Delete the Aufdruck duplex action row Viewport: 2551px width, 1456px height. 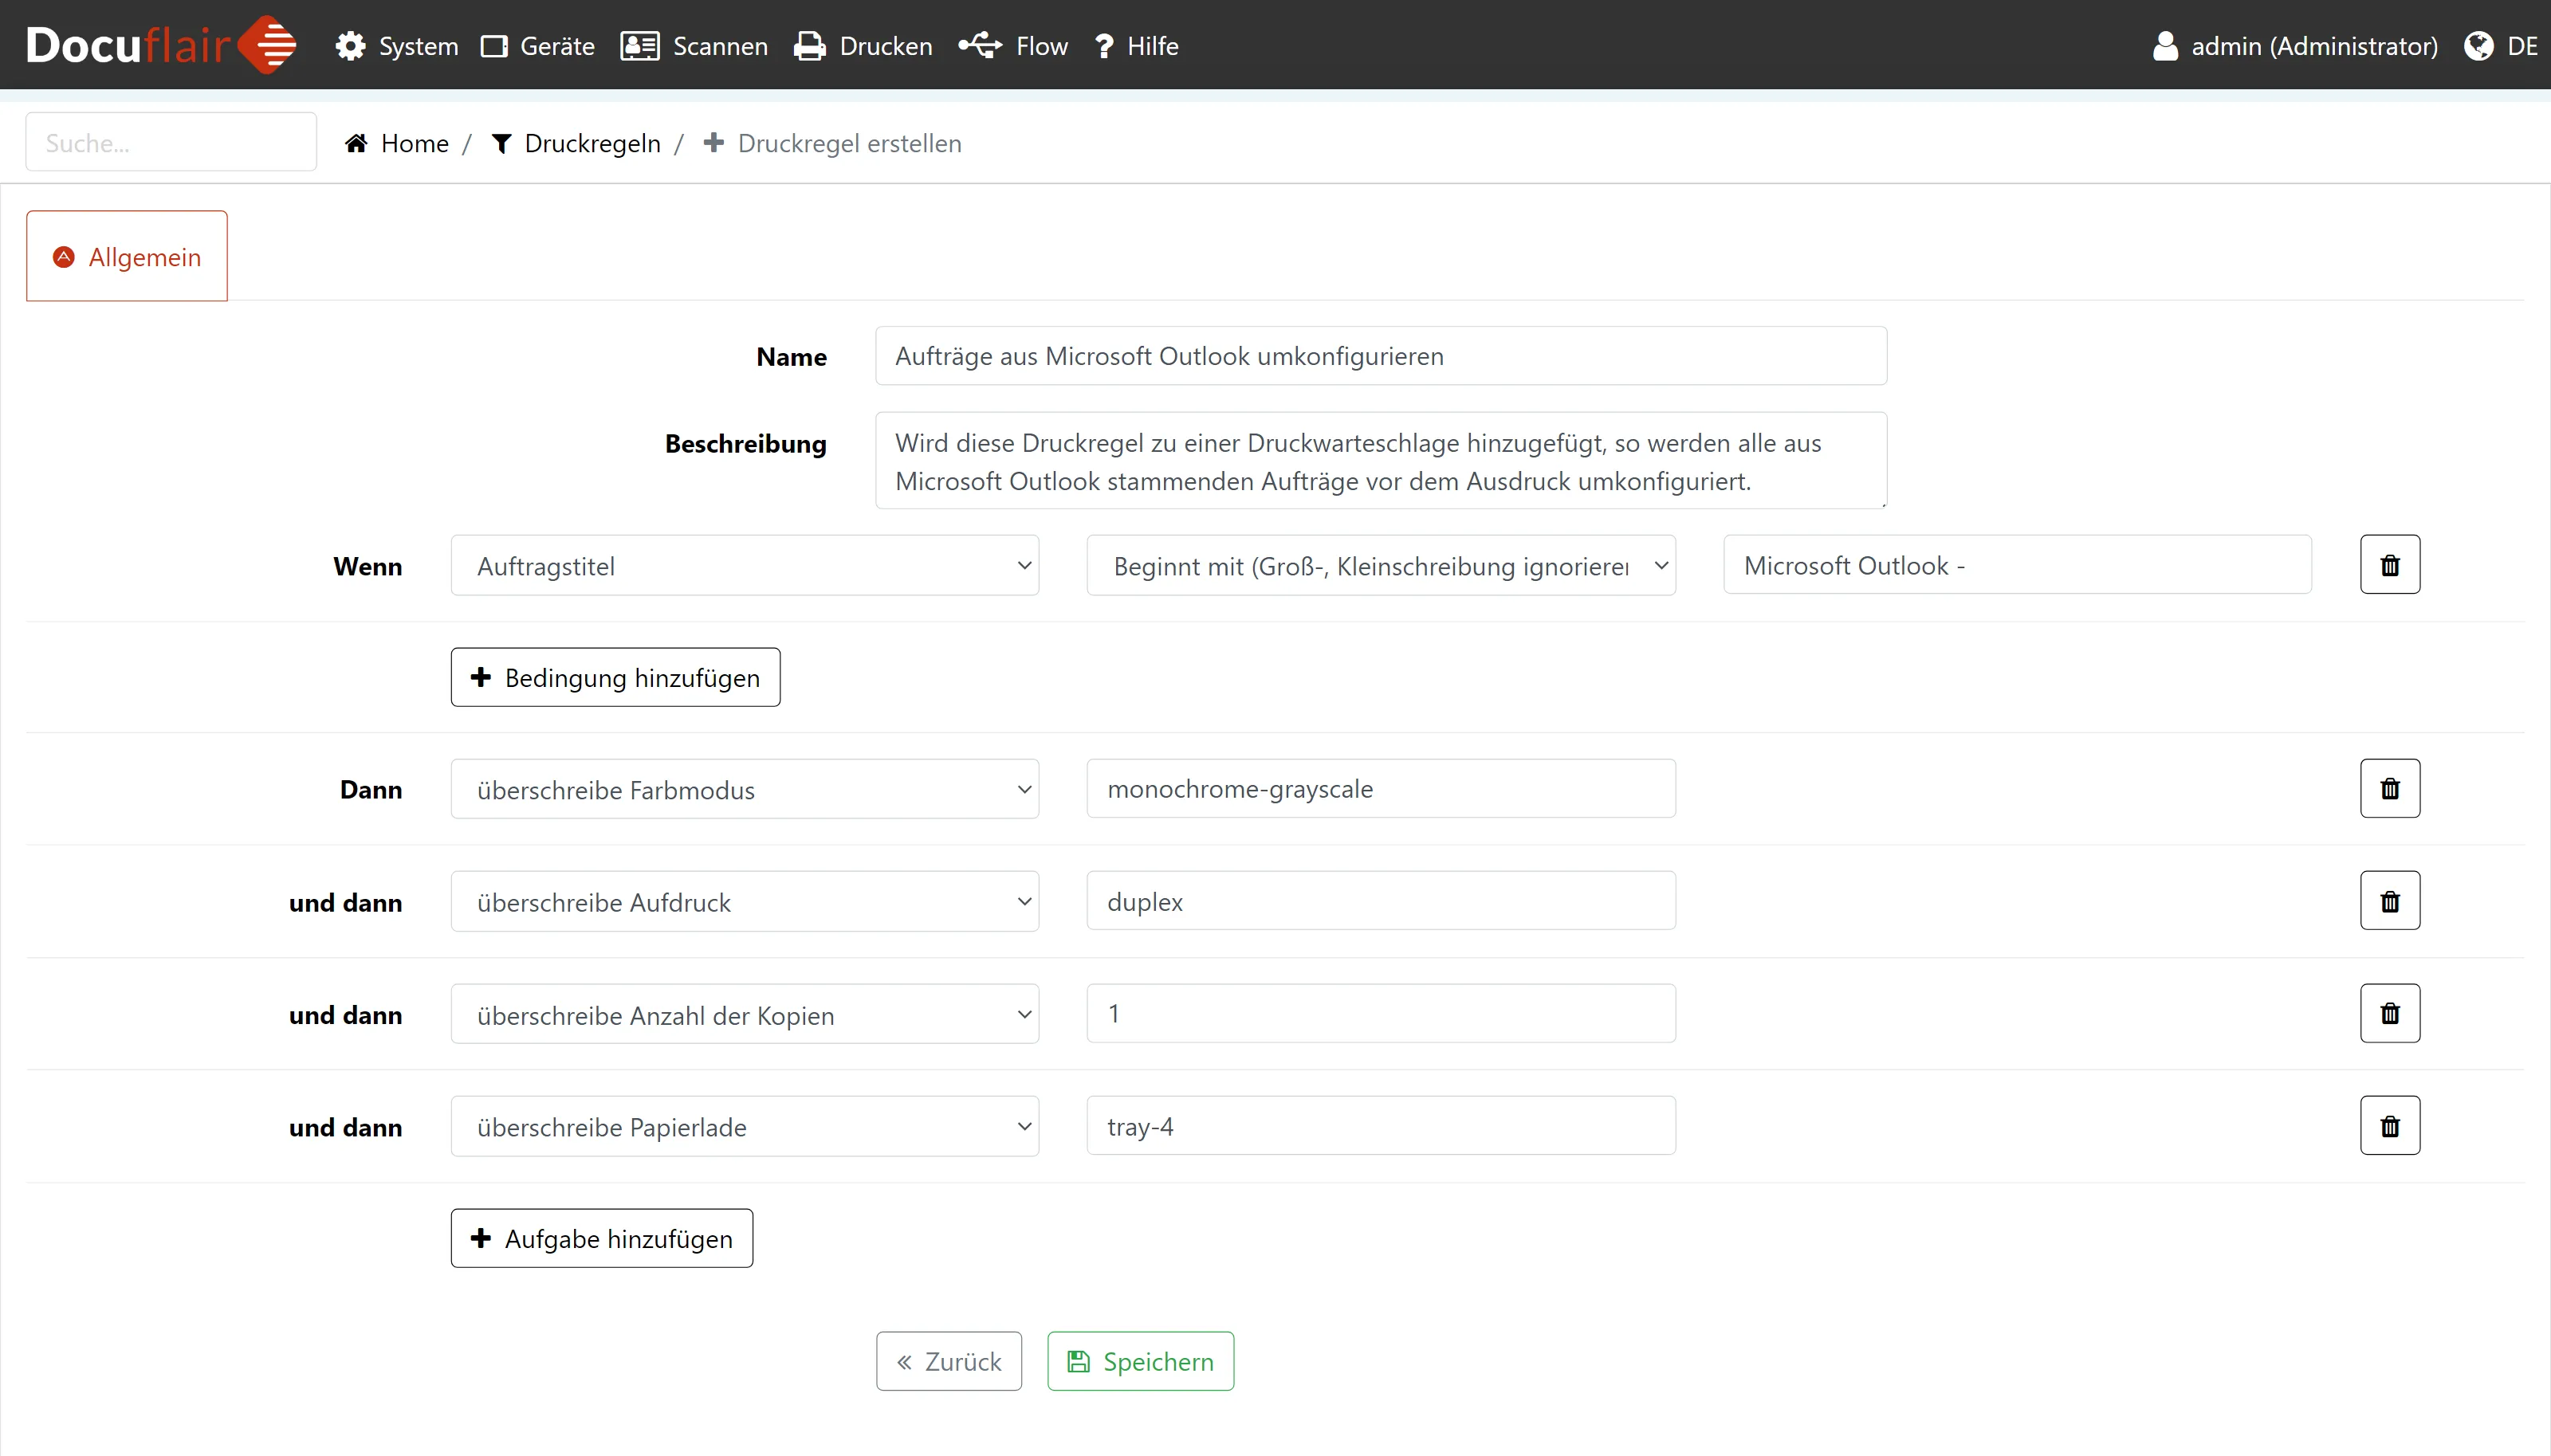pos(2389,901)
